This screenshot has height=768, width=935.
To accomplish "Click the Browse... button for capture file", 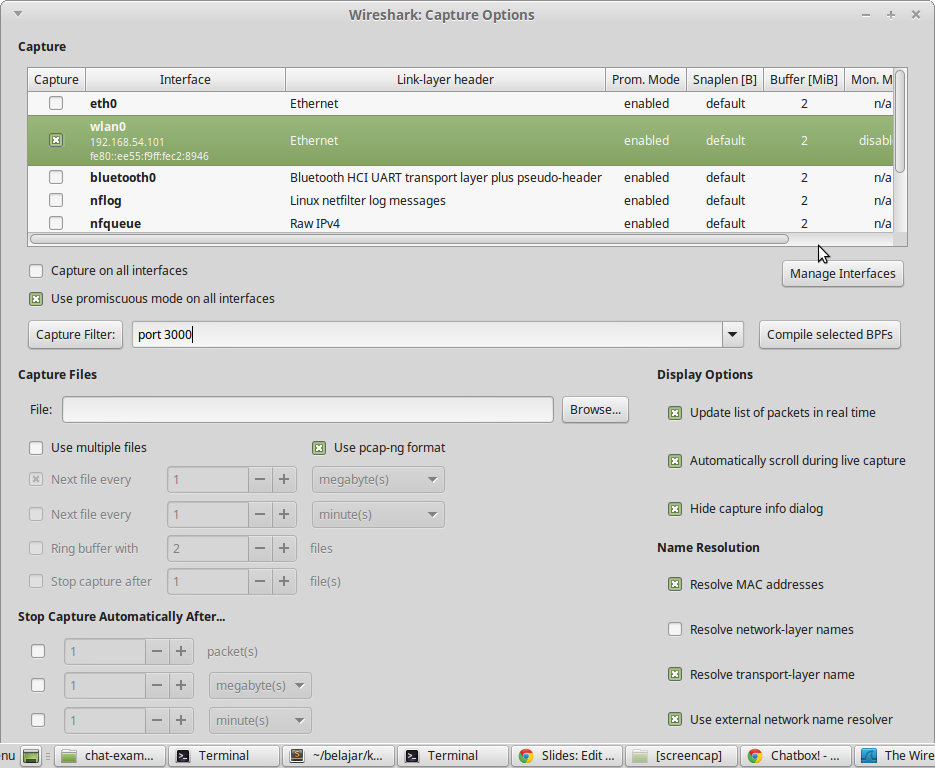I will click(595, 410).
